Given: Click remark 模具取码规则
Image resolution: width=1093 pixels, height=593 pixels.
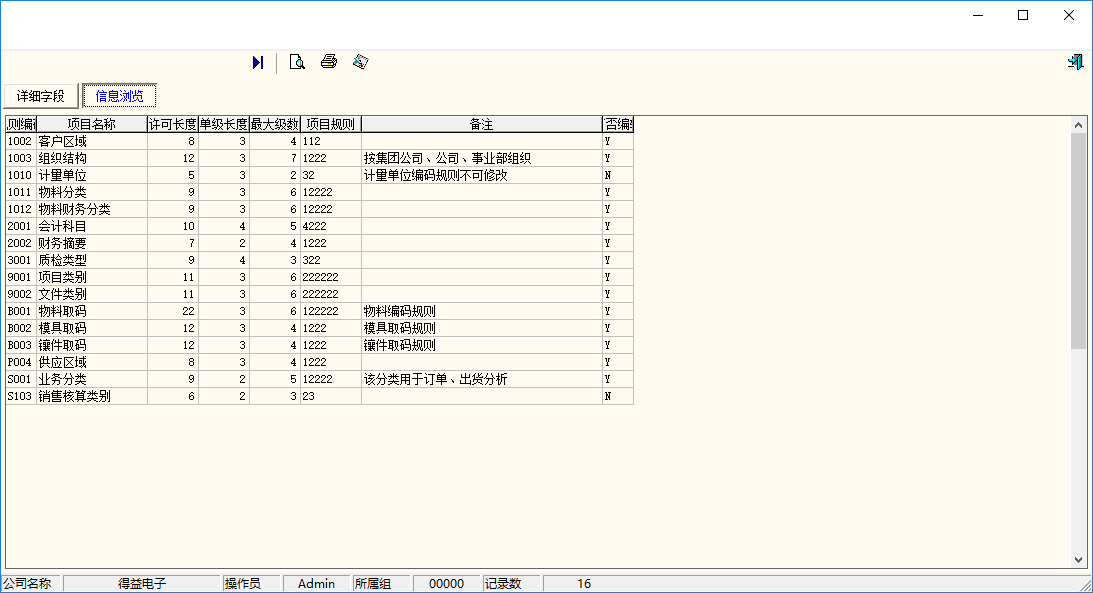Looking at the screenshot, I should pyautogui.click(x=399, y=328).
